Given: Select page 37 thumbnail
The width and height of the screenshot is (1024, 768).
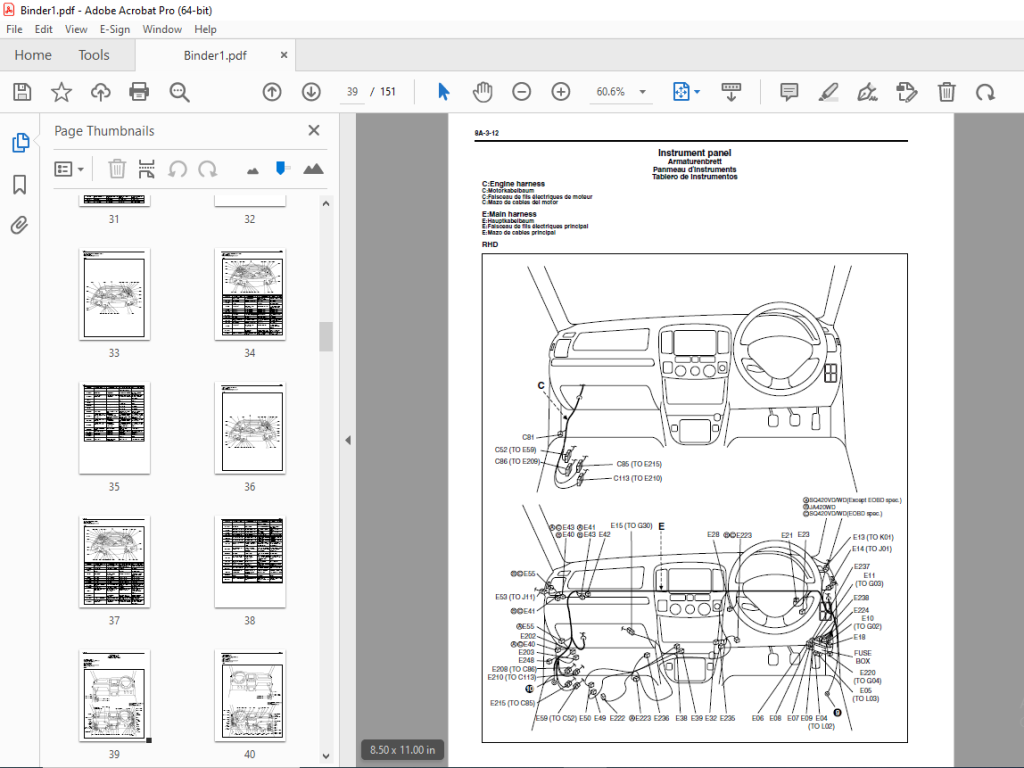Looking at the screenshot, I should click(x=114, y=562).
